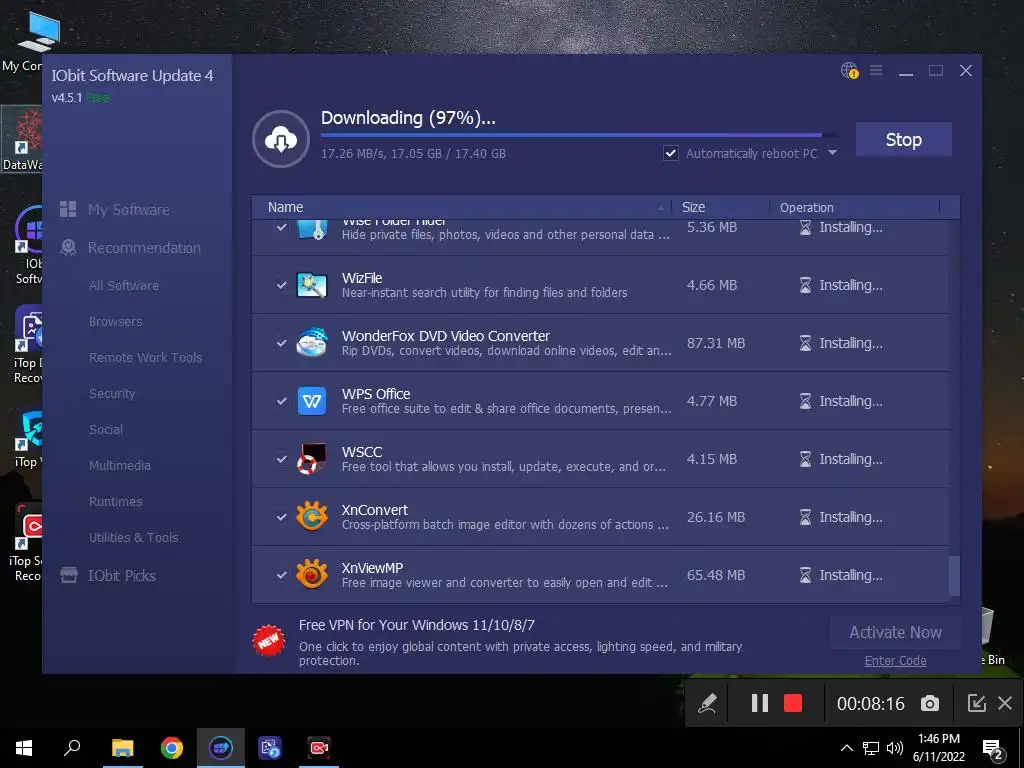Stop the screen recording with the red square

click(x=793, y=703)
